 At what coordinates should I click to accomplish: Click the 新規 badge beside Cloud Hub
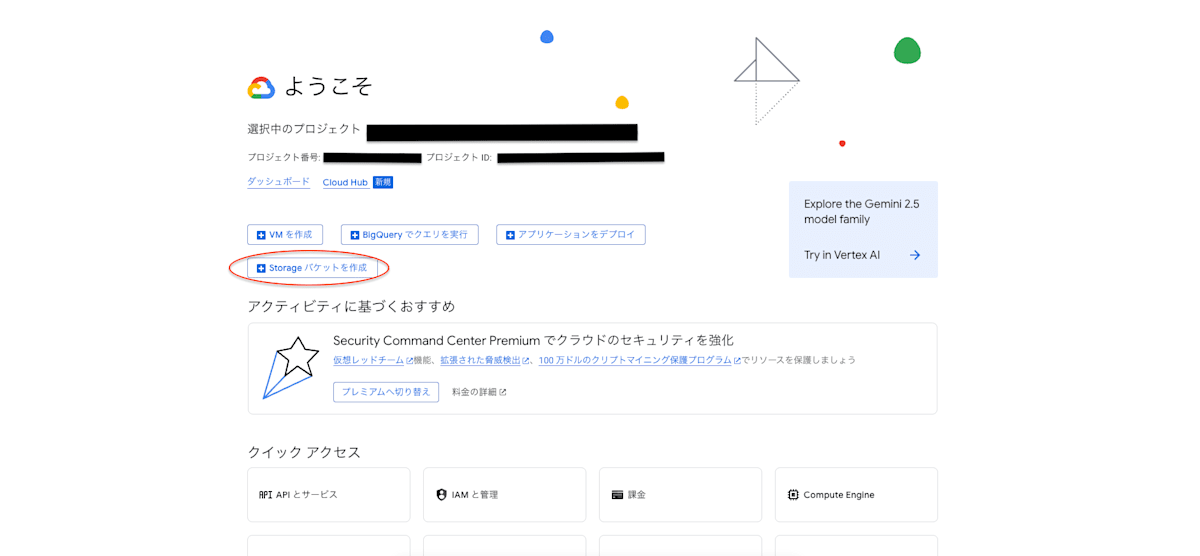383,182
